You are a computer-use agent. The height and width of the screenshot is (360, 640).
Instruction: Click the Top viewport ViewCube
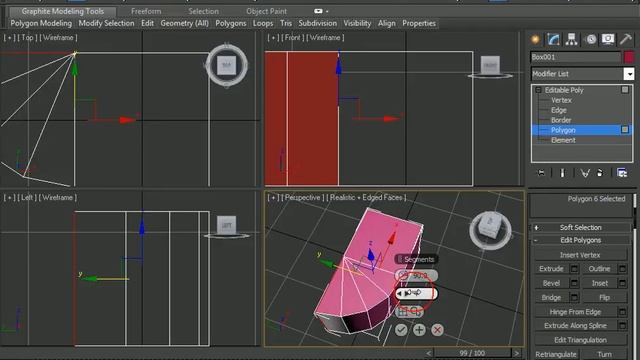coord(227,65)
